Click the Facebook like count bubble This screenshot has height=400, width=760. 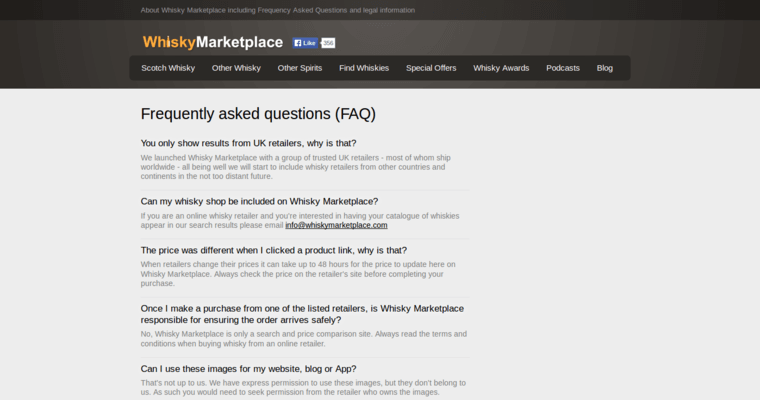pyautogui.click(x=328, y=43)
